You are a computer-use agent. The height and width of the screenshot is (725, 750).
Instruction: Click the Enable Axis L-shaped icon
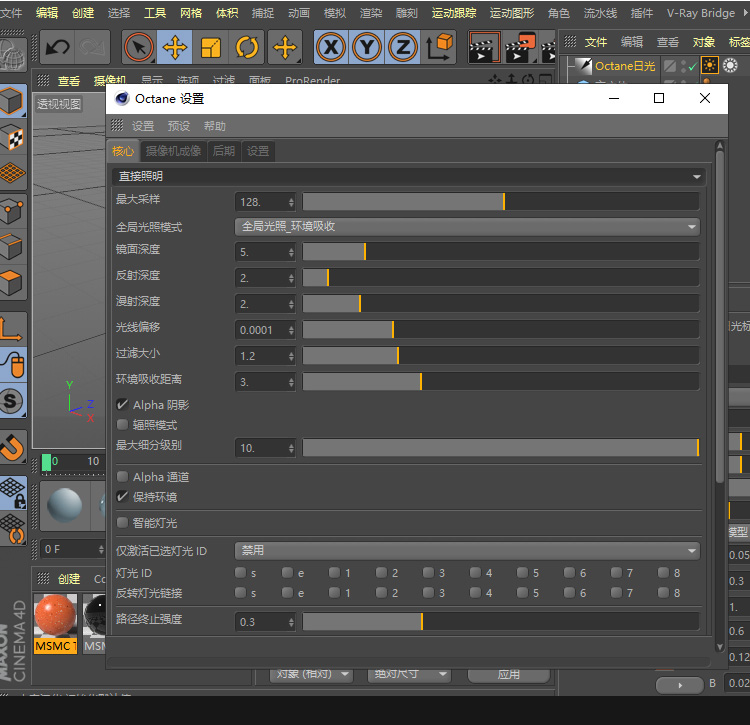click(x=12, y=328)
